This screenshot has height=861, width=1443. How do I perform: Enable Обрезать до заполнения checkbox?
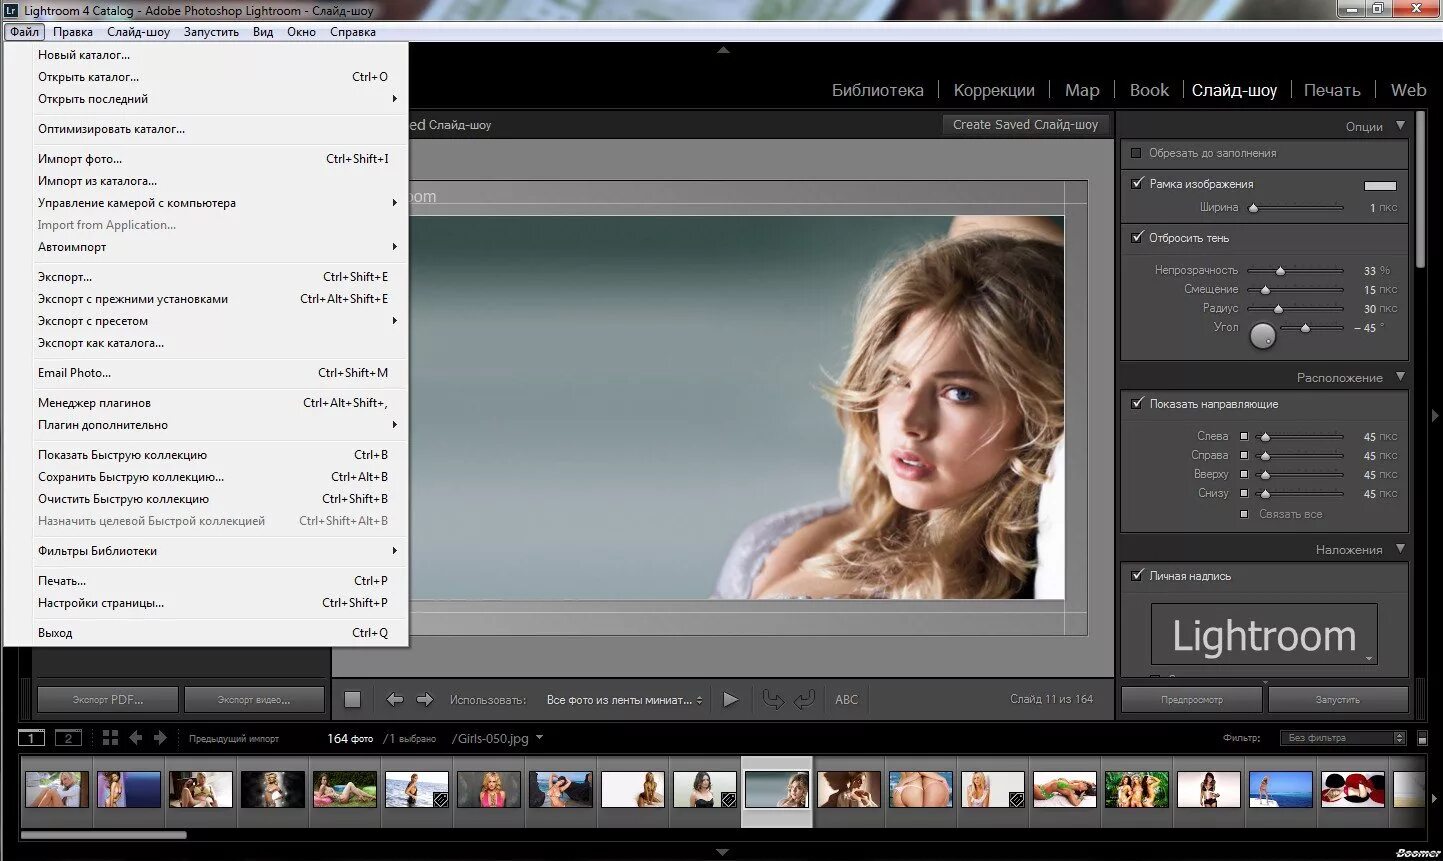(1136, 153)
